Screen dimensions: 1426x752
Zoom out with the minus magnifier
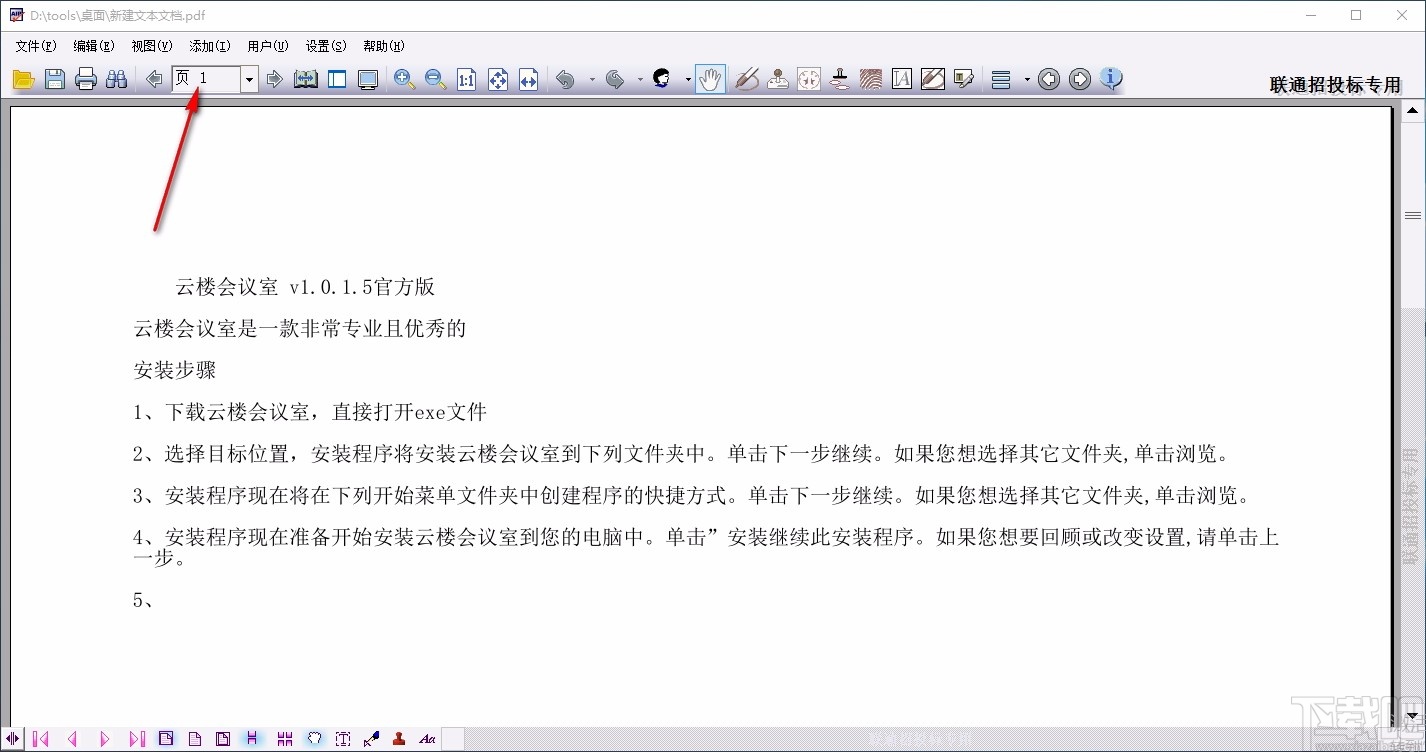(x=435, y=80)
